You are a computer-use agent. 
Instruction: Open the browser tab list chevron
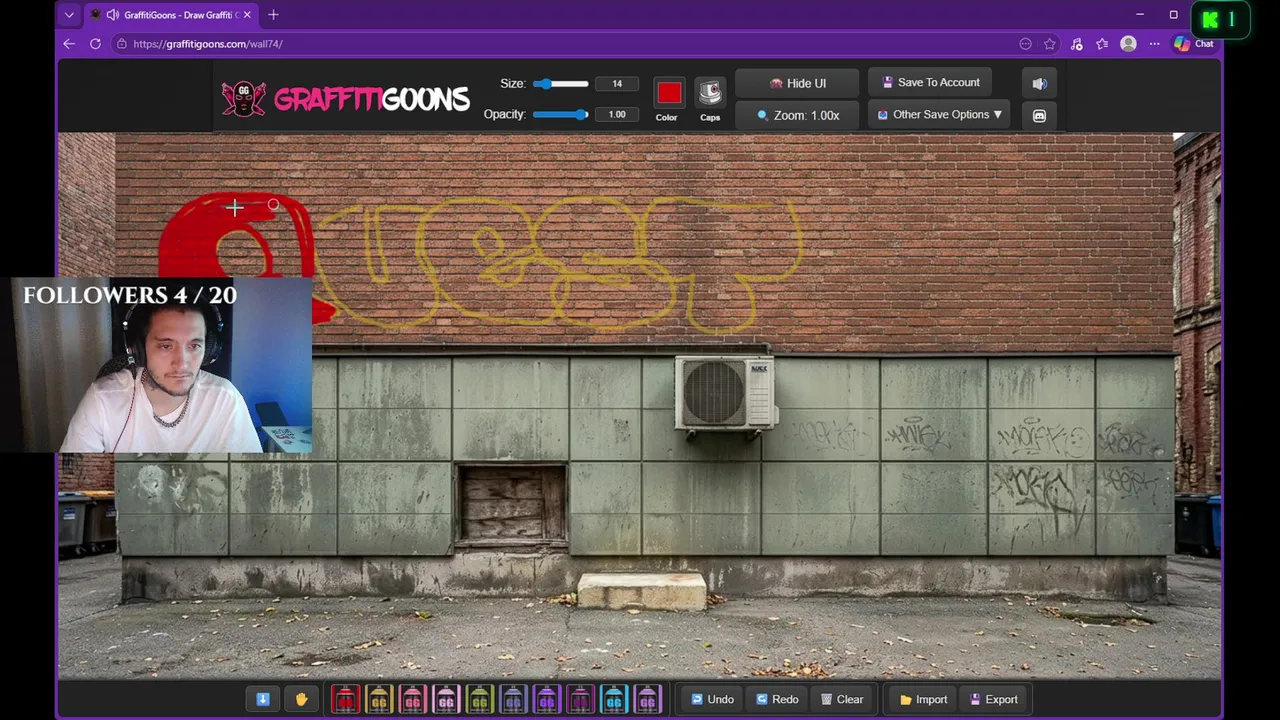click(68, 15)
